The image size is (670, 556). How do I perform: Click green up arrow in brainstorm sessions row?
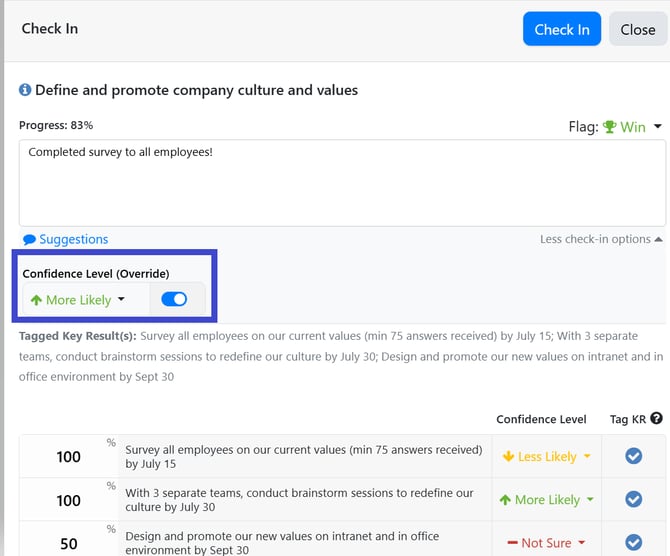(504, 500)
